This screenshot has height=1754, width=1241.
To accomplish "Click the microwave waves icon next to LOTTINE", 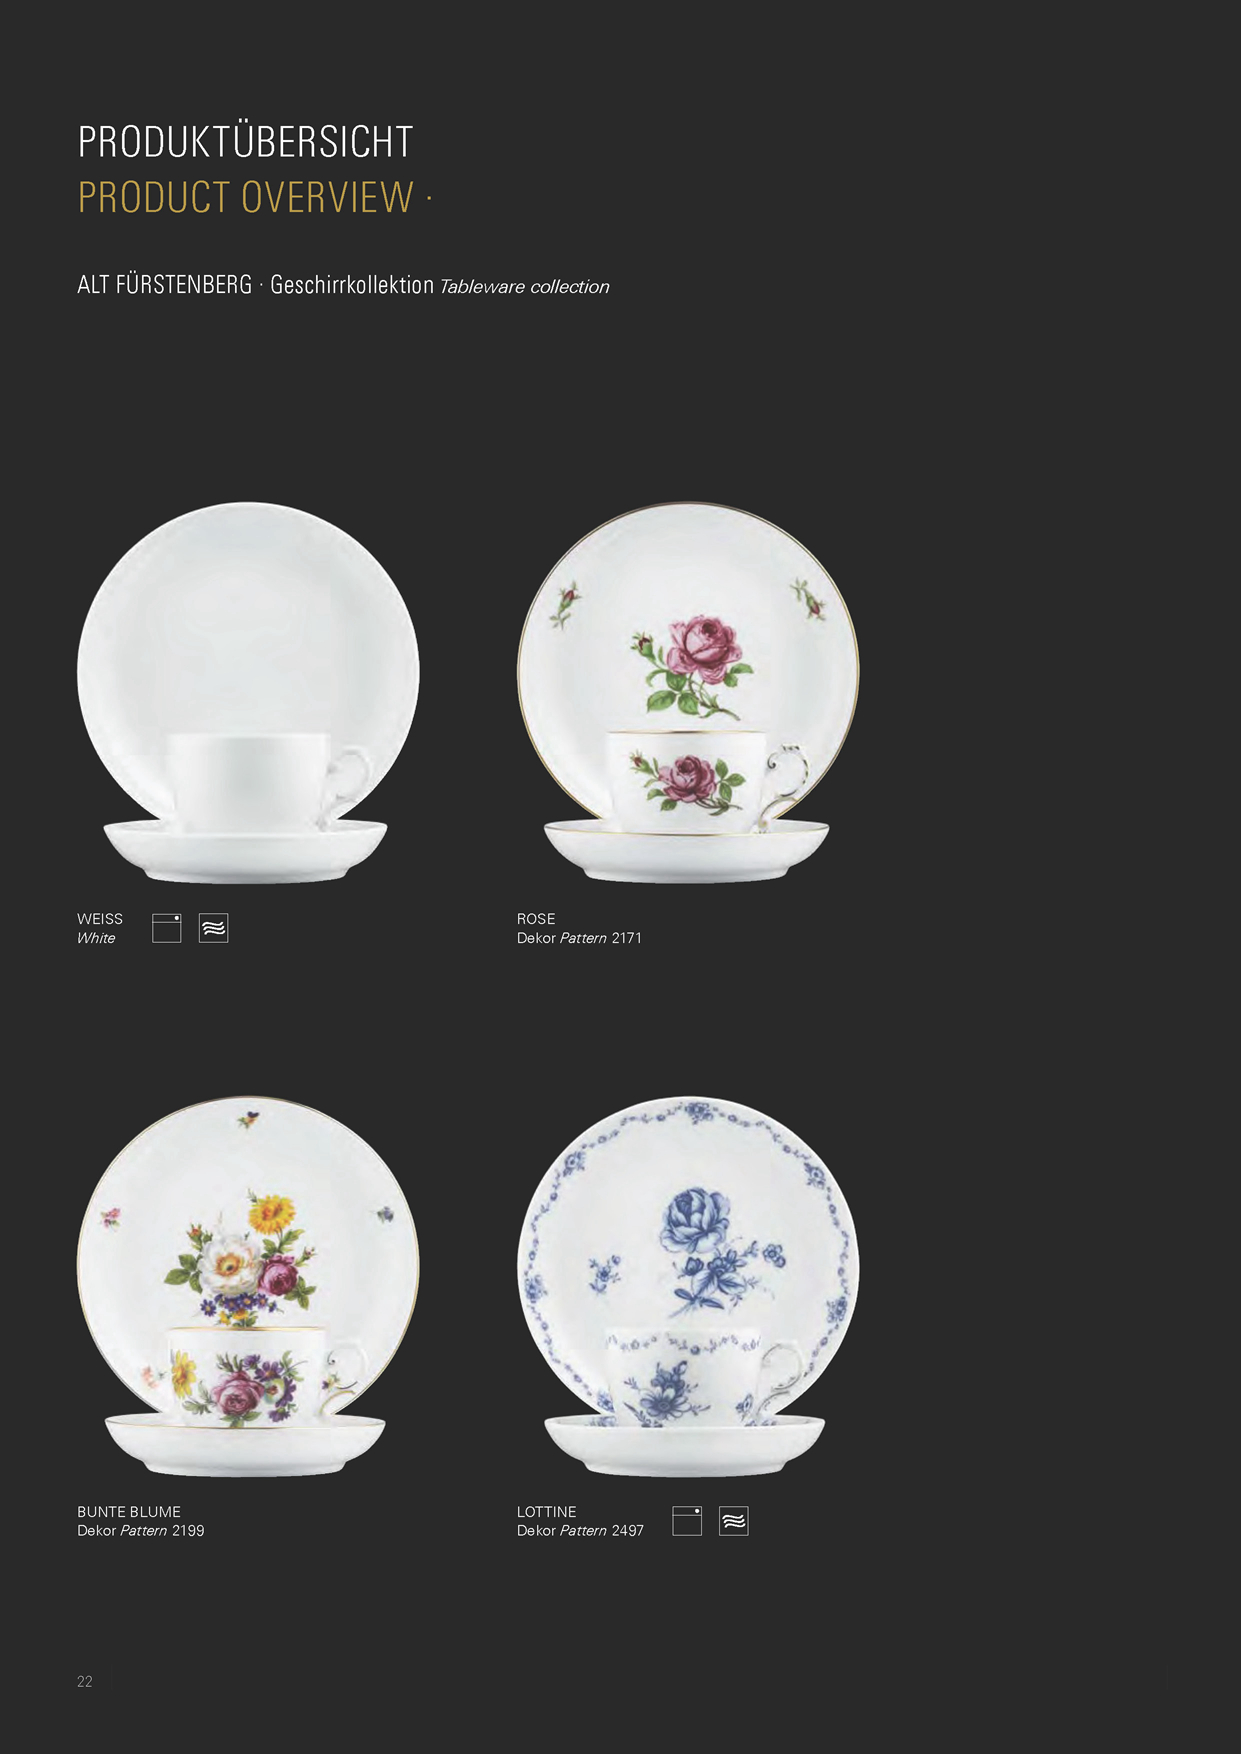I will tap(733, 1521).
